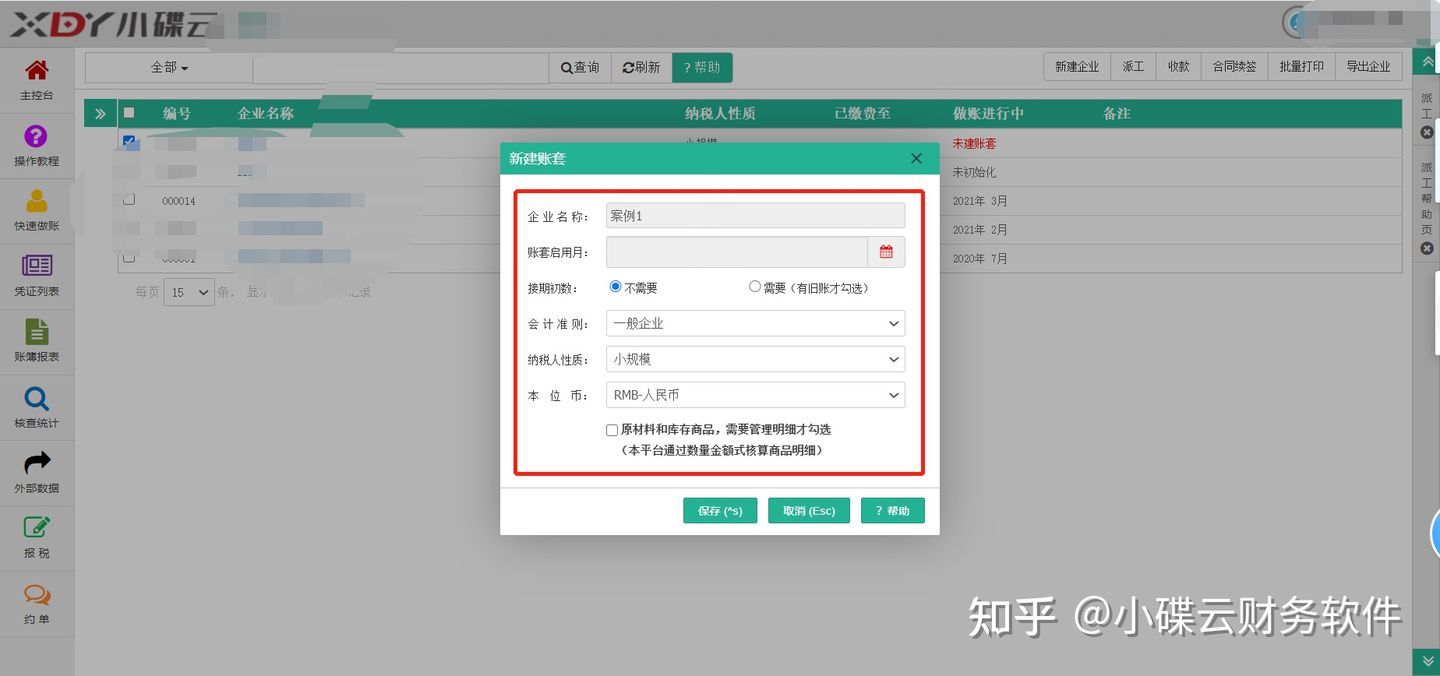
Task: Click 新建企业 toolbar item
Action: point(1077,67)
